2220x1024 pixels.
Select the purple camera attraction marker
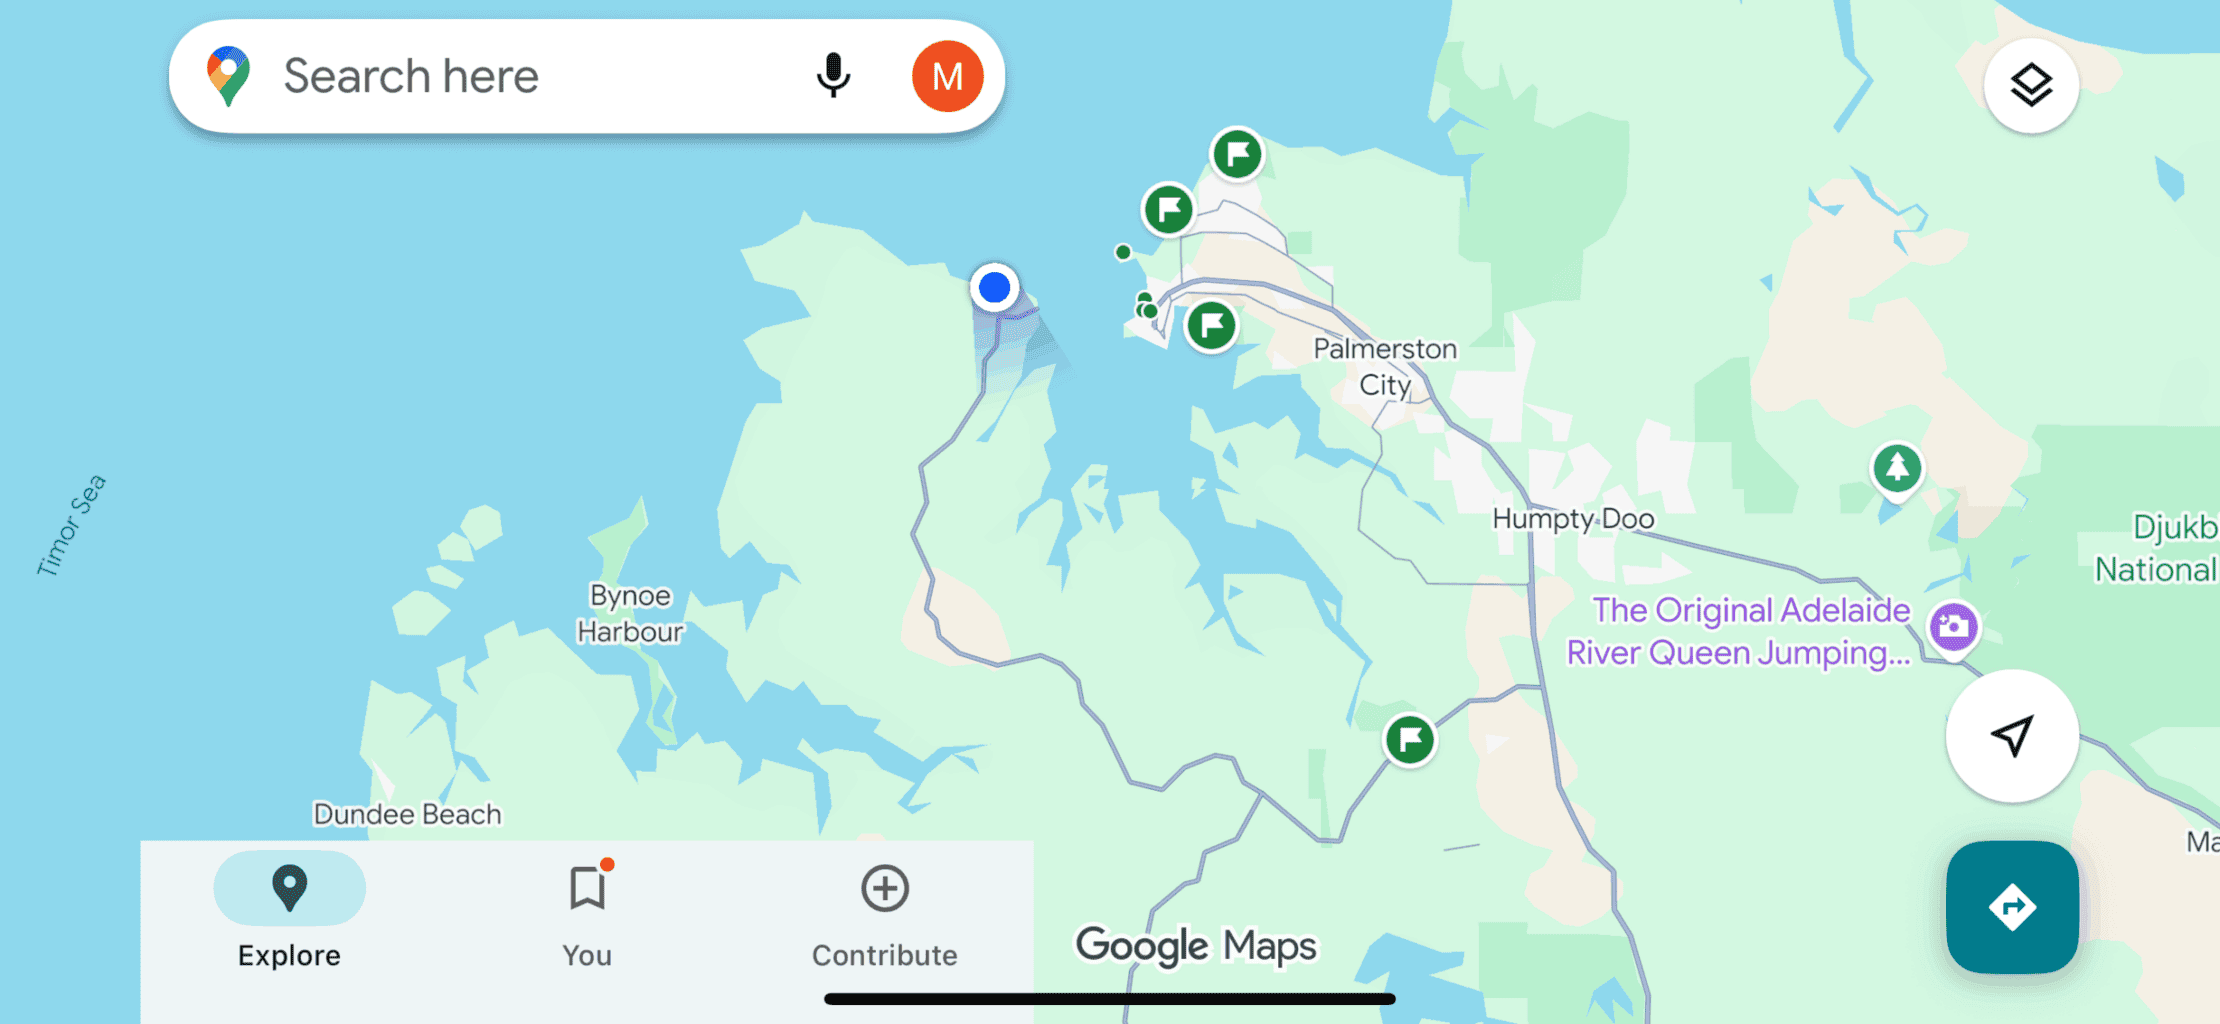tap(1953, 628)
